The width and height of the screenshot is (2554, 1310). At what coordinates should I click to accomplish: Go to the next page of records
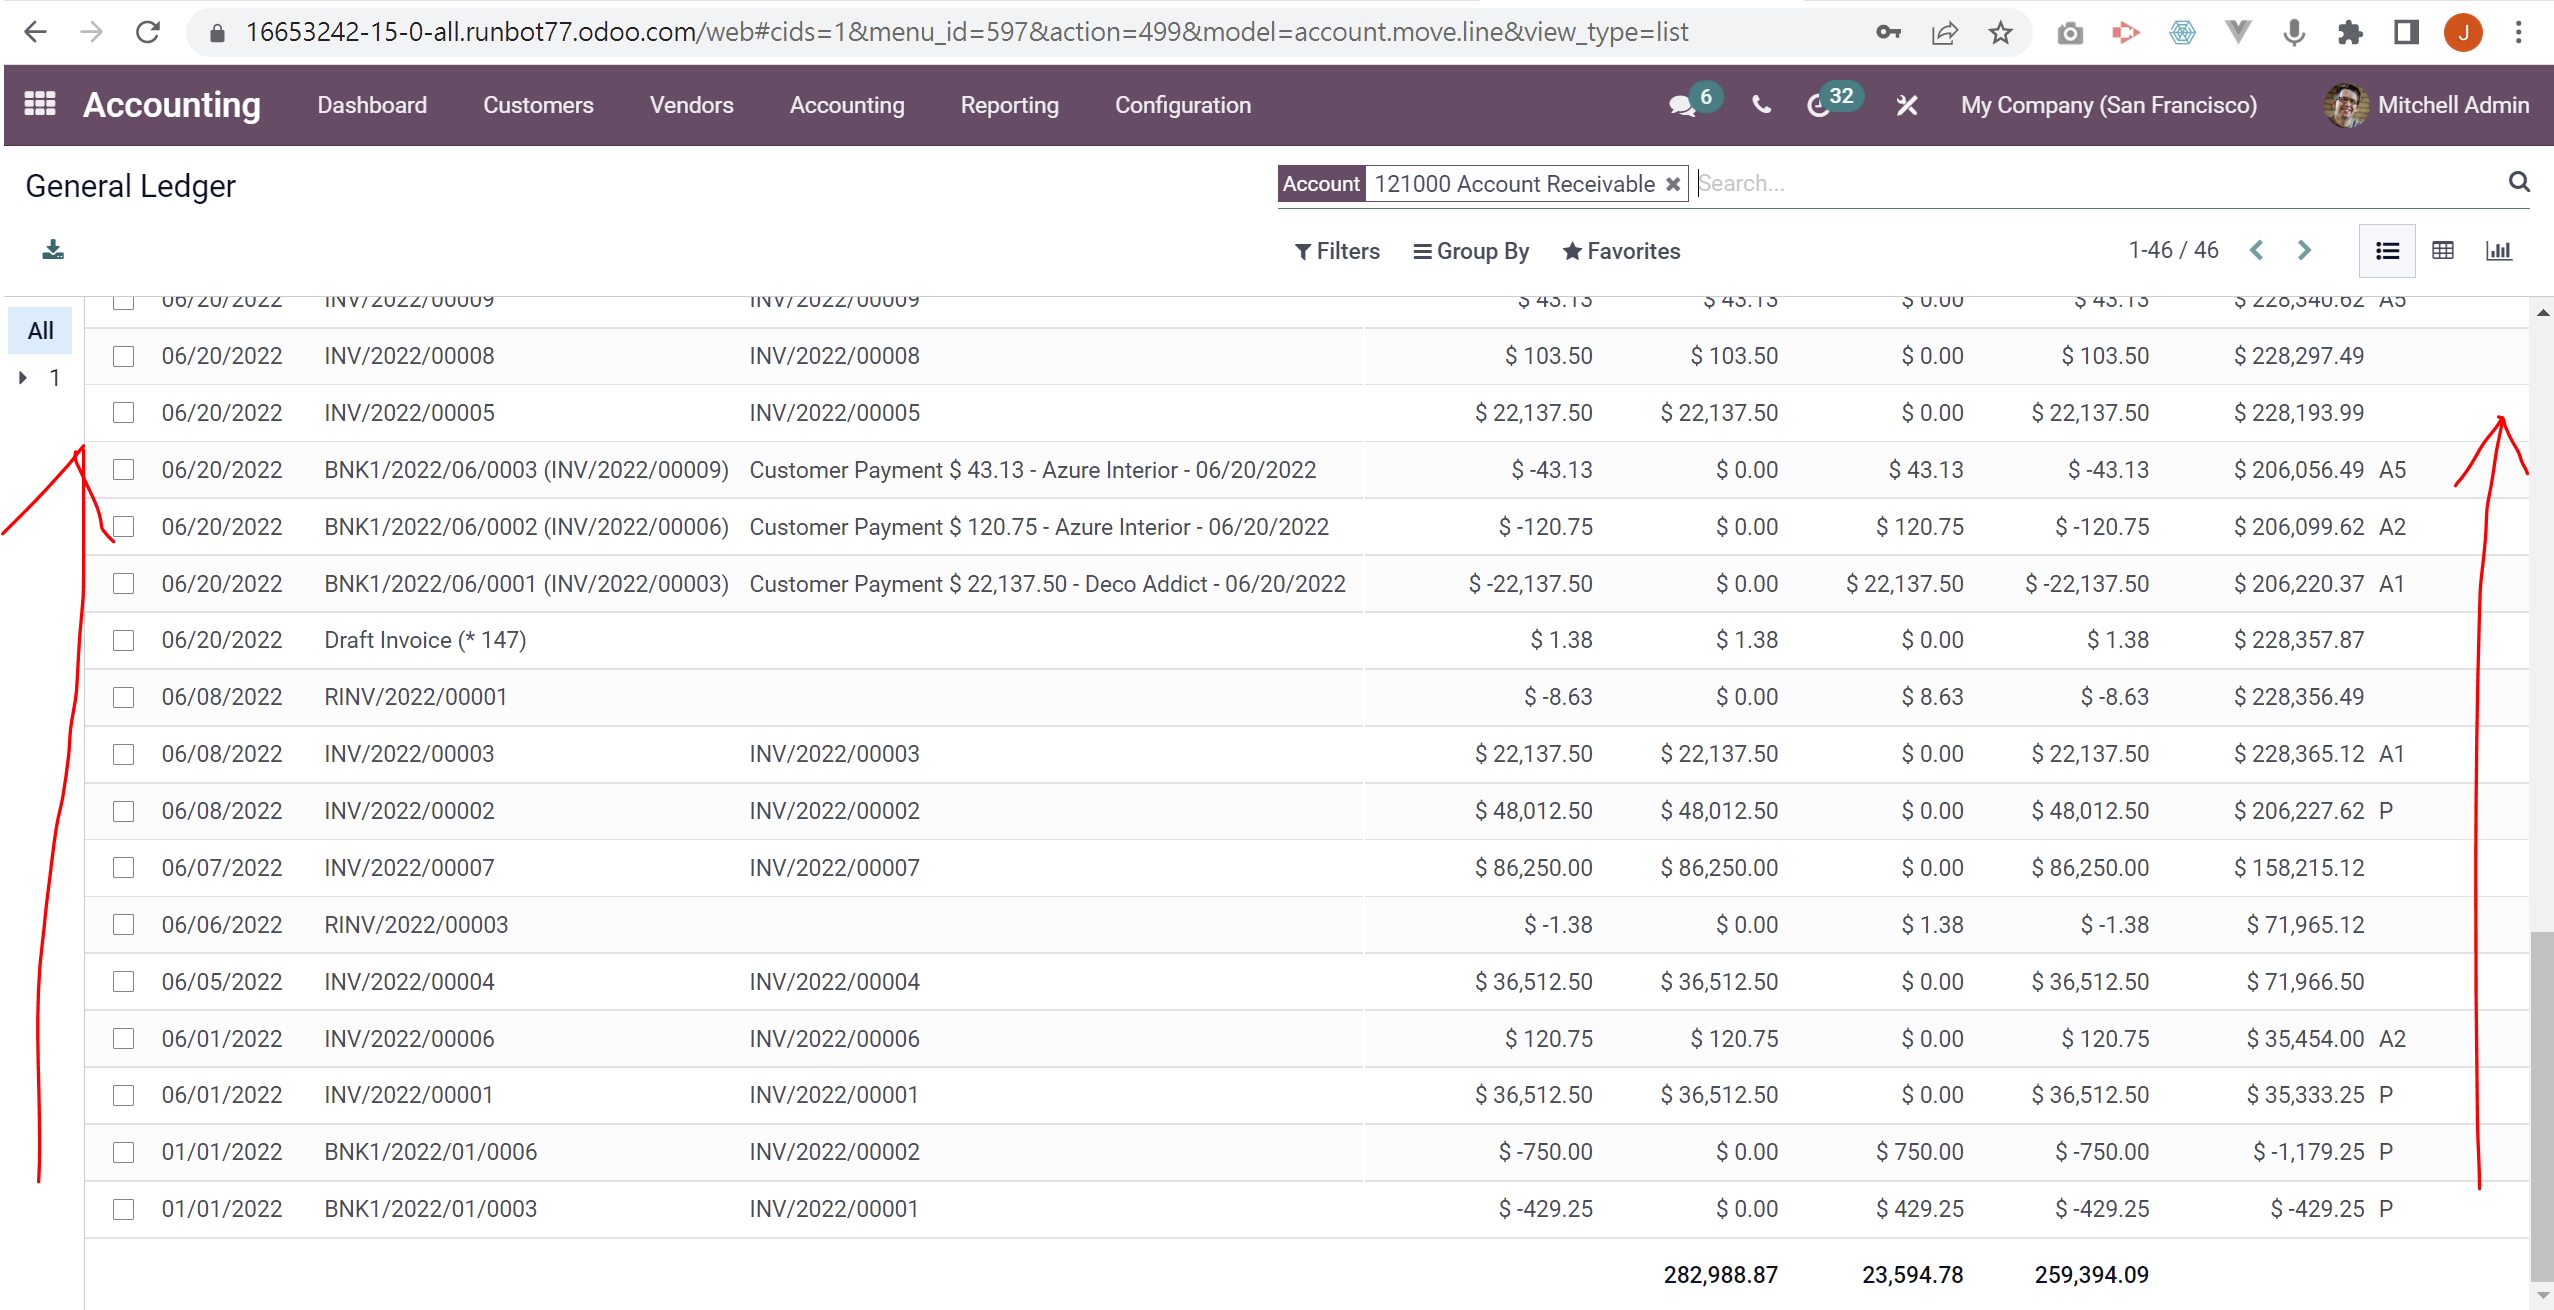click(x=2305, y=250)
